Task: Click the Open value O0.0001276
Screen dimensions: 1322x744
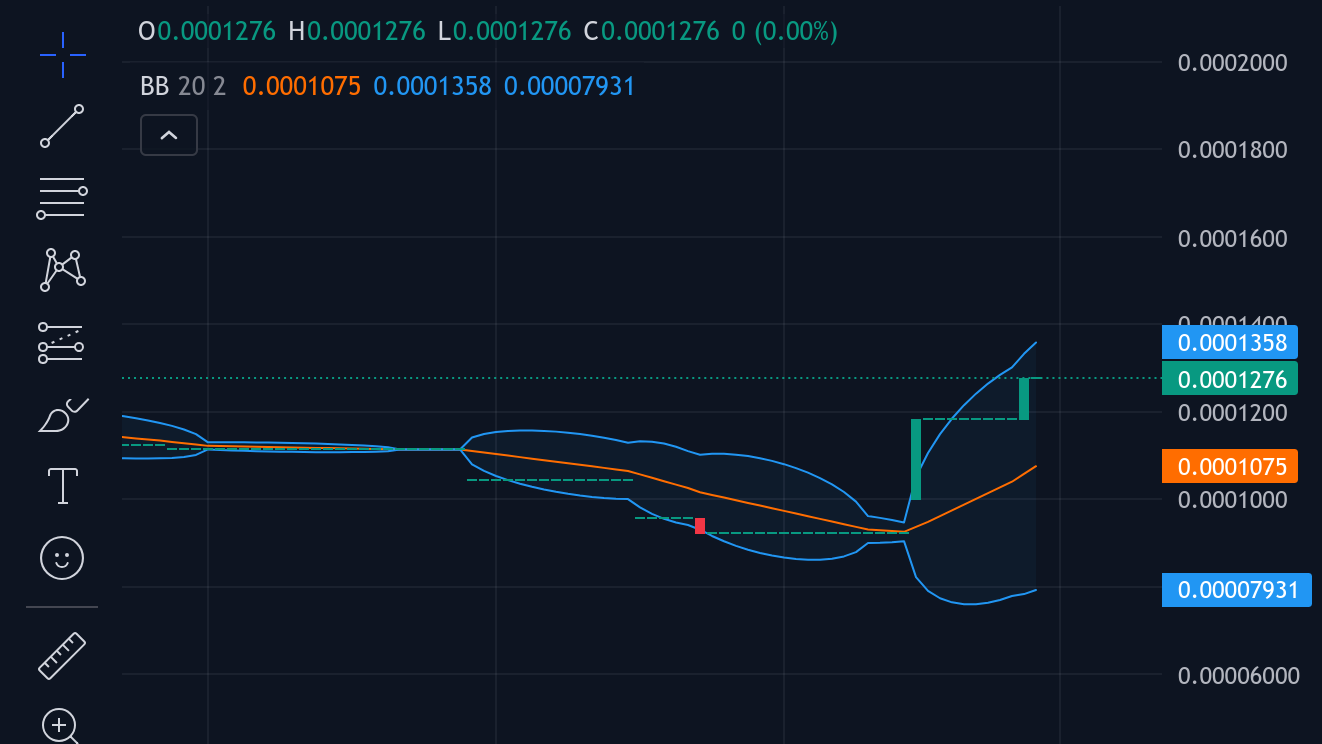Action: [x=206, y=31]
